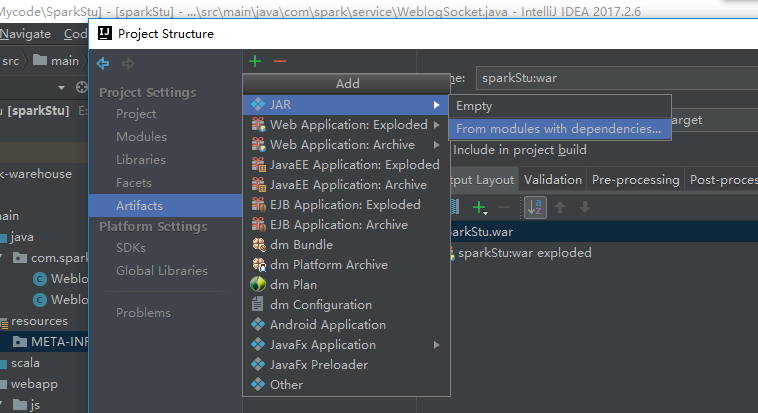The height and width of the screenshot is (413, 758).
Task: Click the sort alphabetically icon in Output Layout
Action: (x=535, y=207)
